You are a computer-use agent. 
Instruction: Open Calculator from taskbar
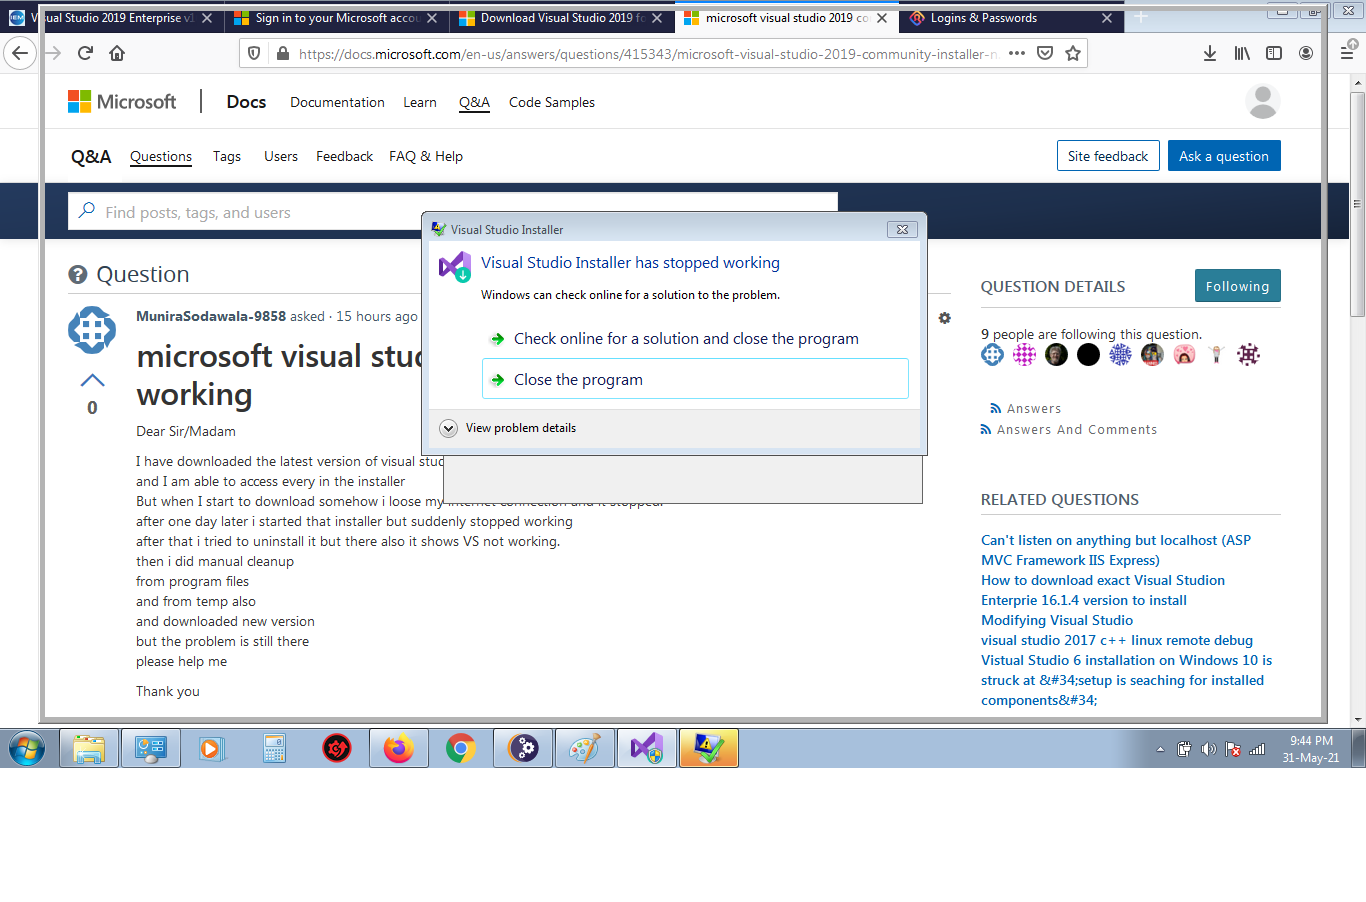point(275,748)
